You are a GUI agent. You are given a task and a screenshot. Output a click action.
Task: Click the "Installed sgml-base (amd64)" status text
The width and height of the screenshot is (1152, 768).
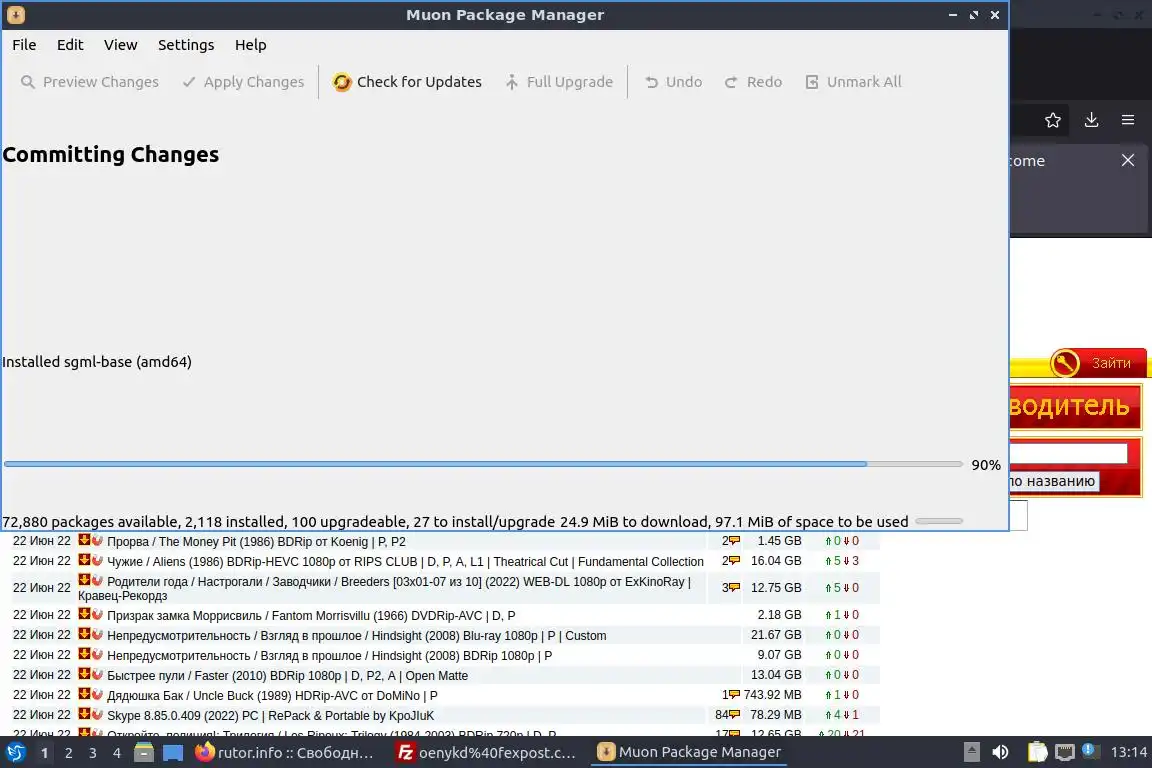(x=97, y=362)
